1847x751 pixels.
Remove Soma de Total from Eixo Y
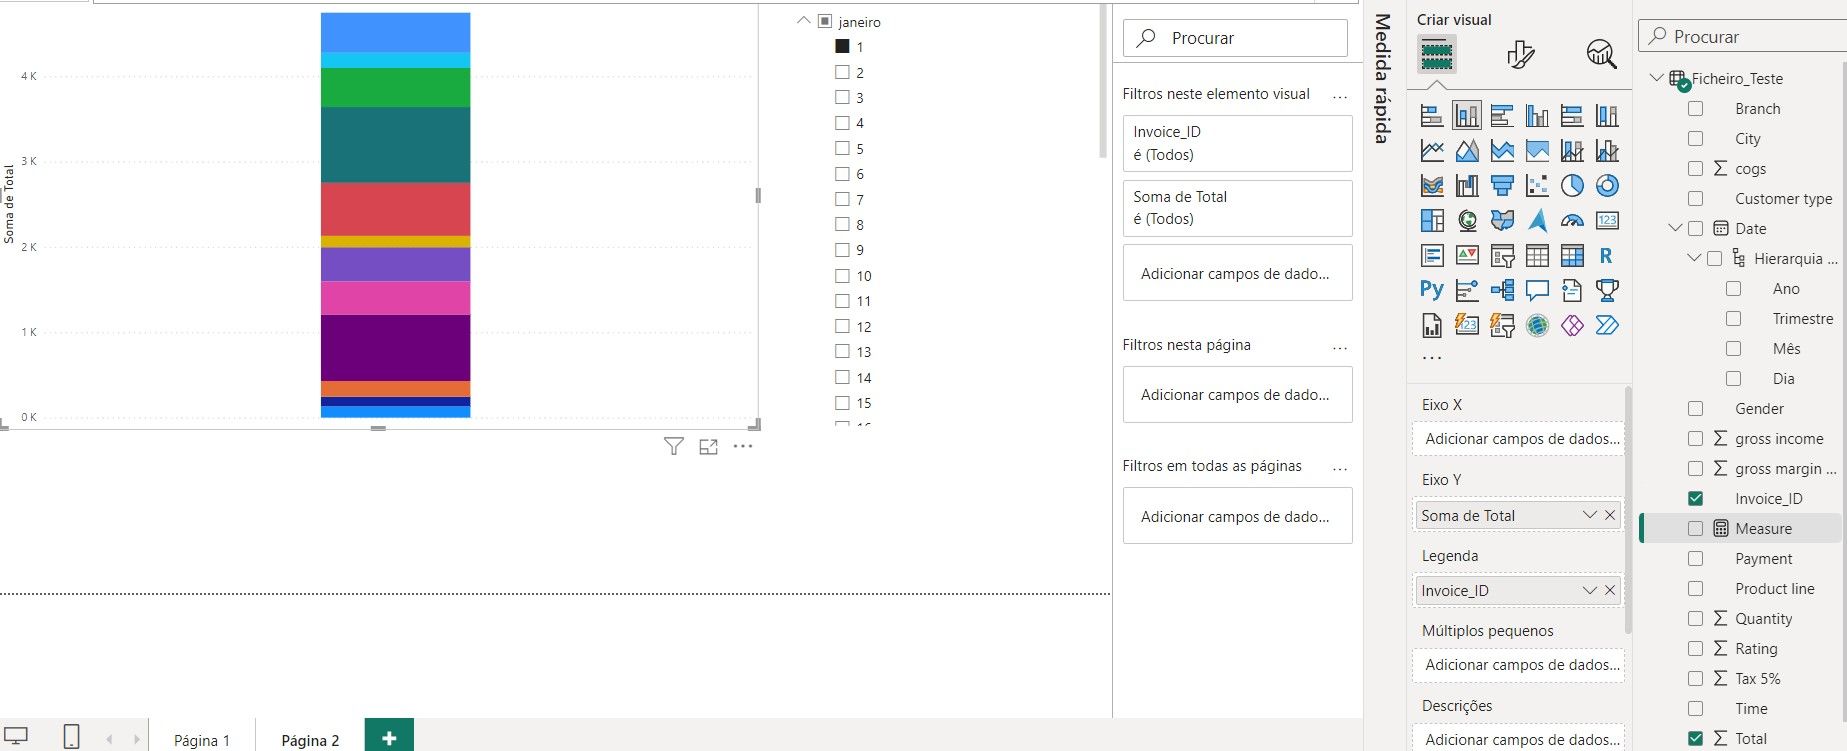pos(1610,515)
